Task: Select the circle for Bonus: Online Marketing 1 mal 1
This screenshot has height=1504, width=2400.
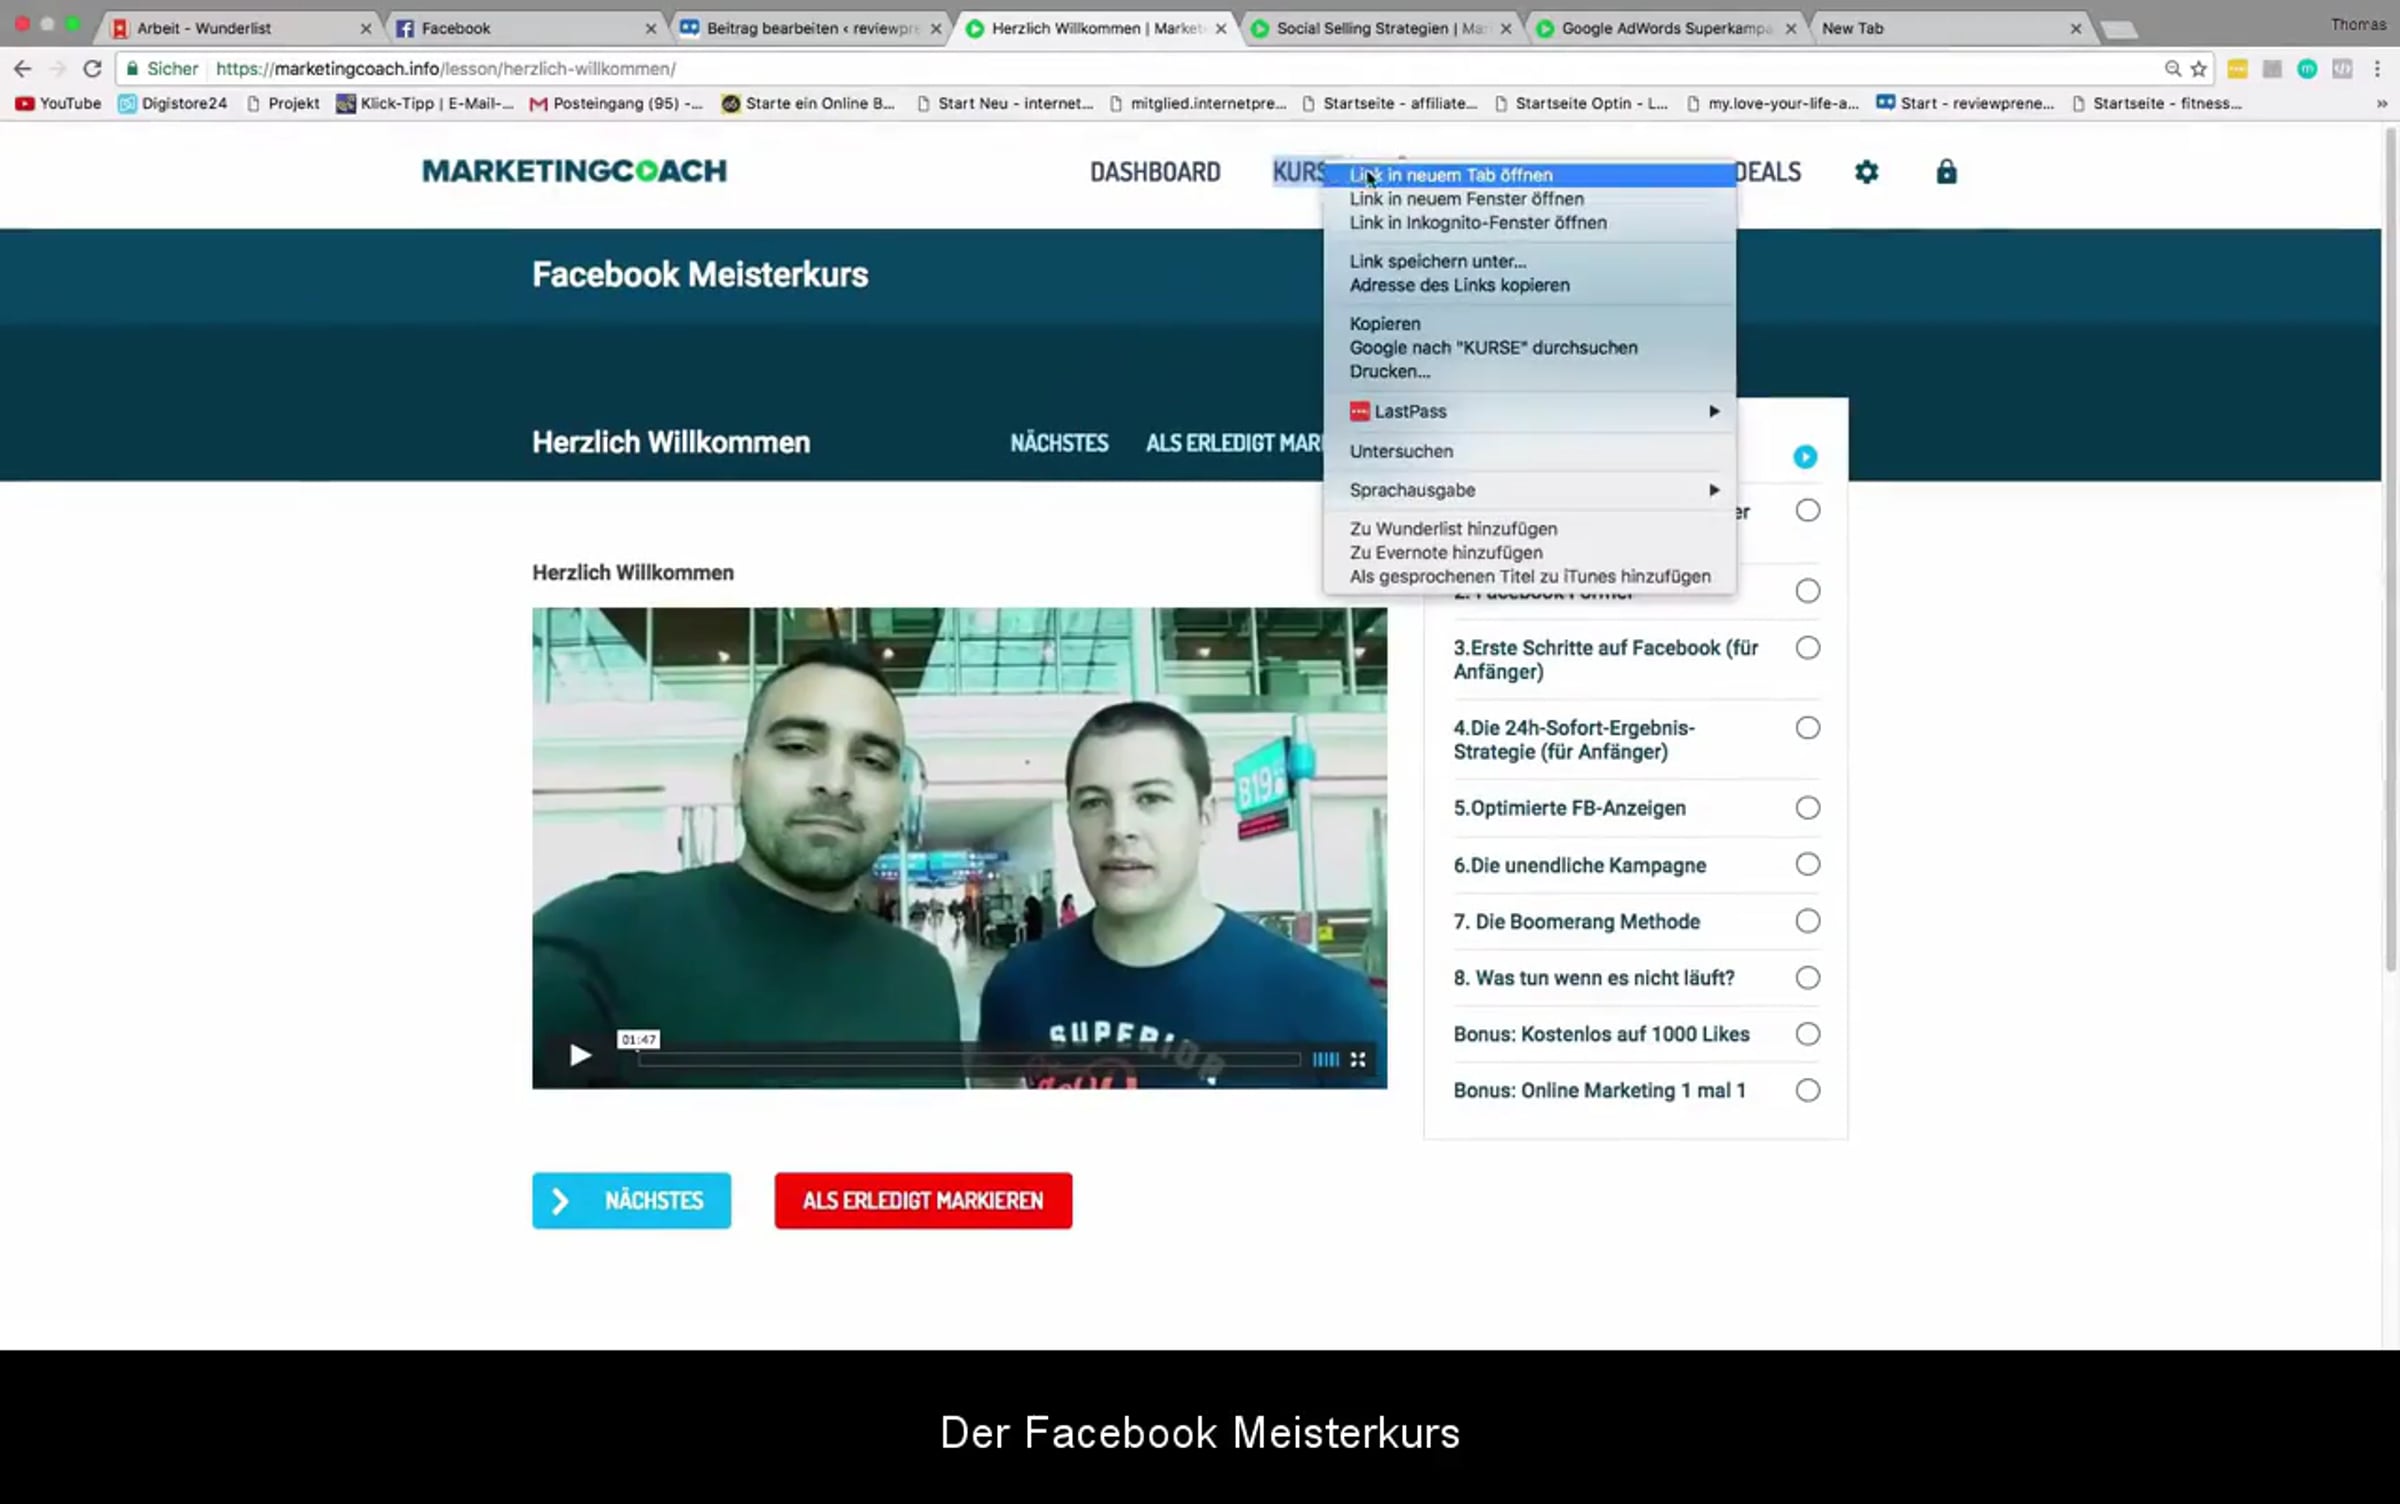Action: 1807,1091
